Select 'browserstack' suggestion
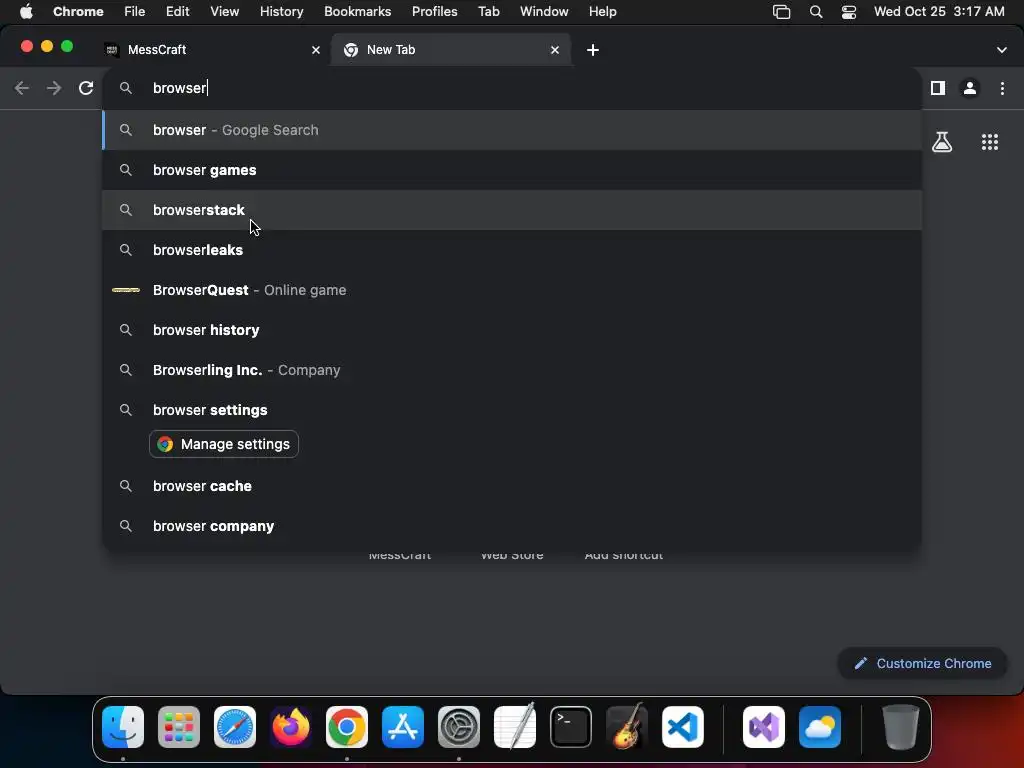The image size is (1024, 768). click(511, 210)
